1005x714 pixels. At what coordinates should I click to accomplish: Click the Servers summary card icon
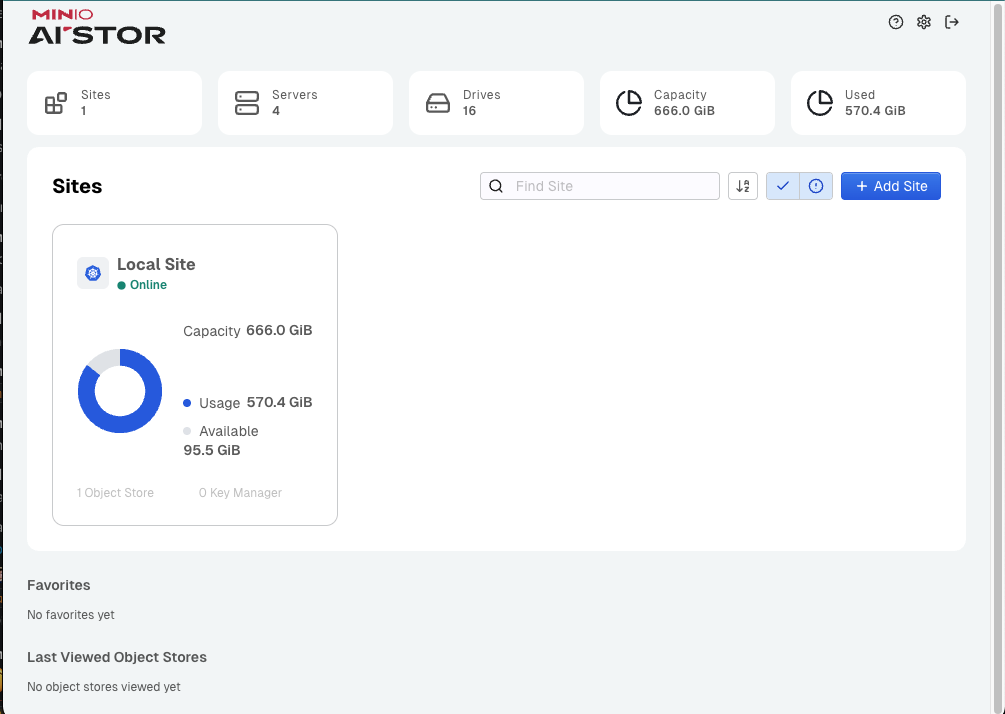click(x=247, y=103)
